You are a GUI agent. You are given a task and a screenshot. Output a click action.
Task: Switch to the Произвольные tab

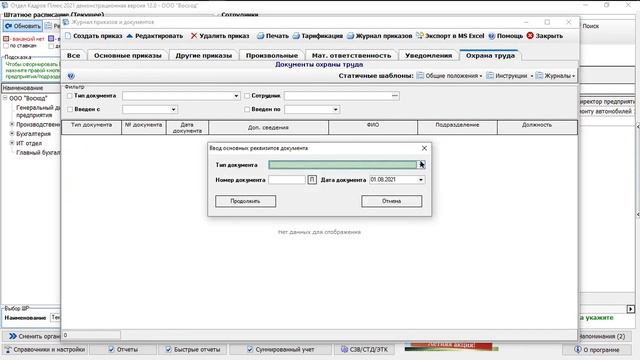[272, 56]
